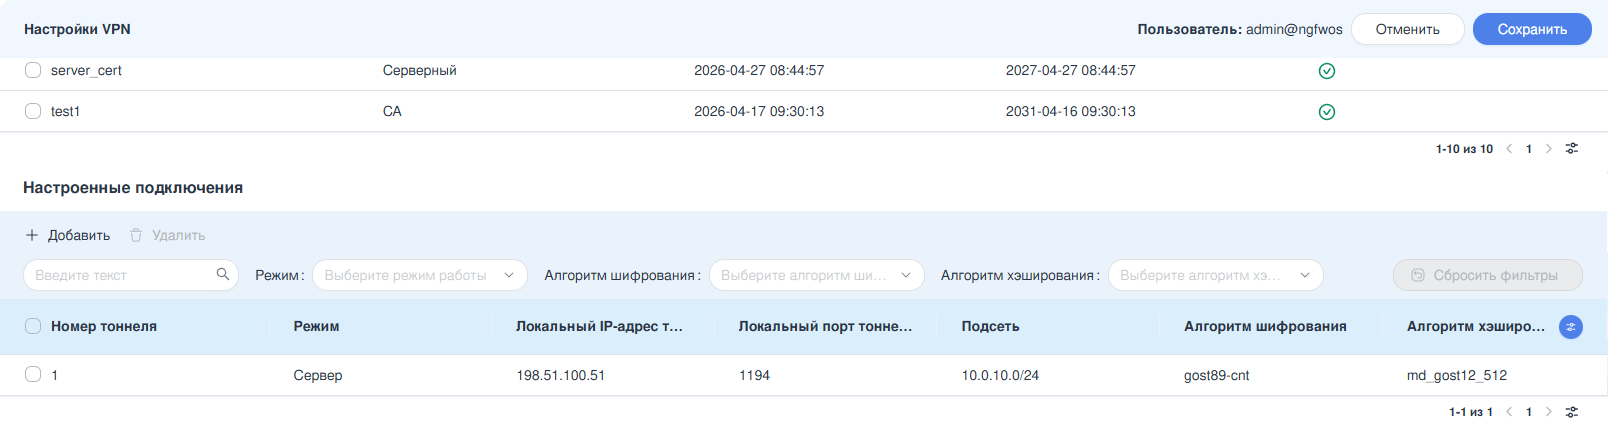Tick the checkbox for test1 certificate
This screenshot has height=424, width=1608.
[33, 111]
